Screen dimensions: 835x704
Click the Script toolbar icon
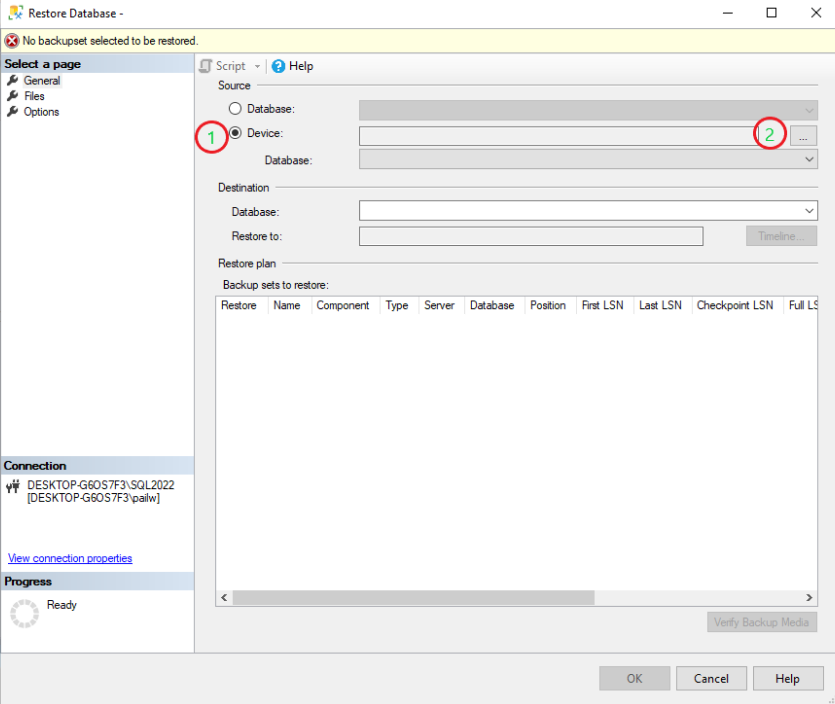point(206,66)
